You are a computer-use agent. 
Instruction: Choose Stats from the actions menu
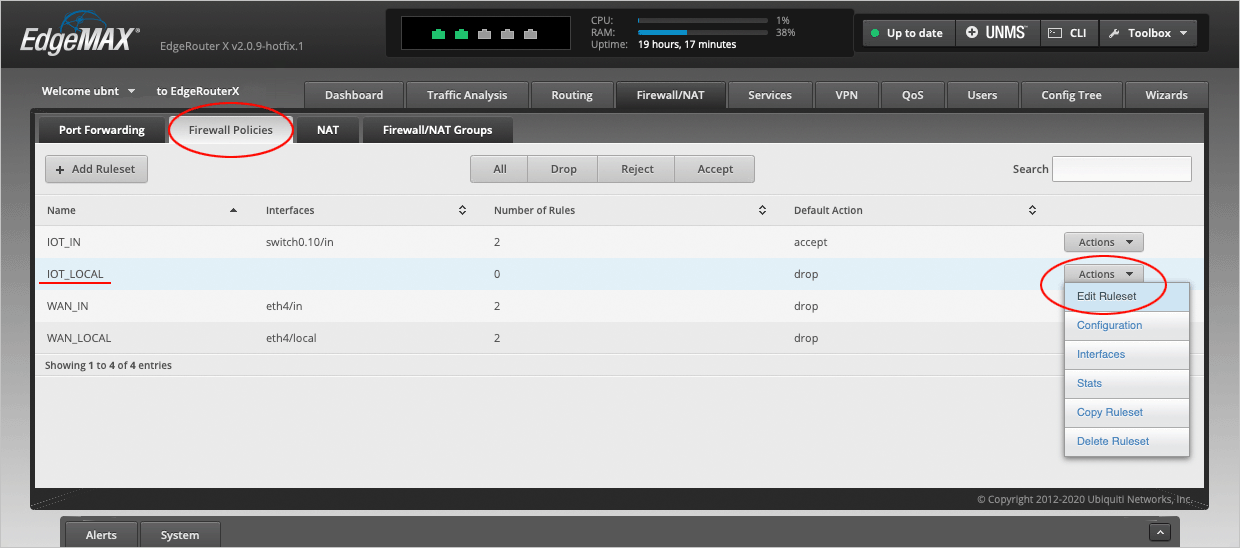click(1127, 383)
